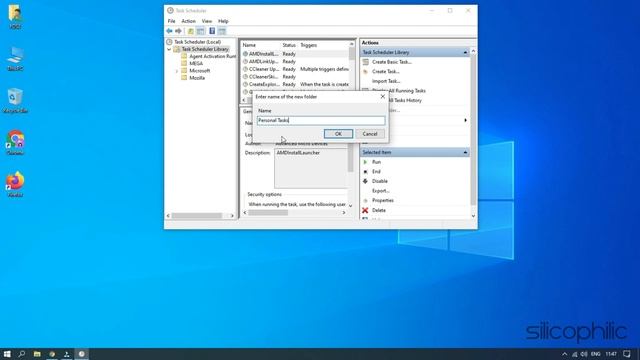Screen dimensions: 640x360
Task: Click the blue Help toolbar icon
Action: (212, 31)
